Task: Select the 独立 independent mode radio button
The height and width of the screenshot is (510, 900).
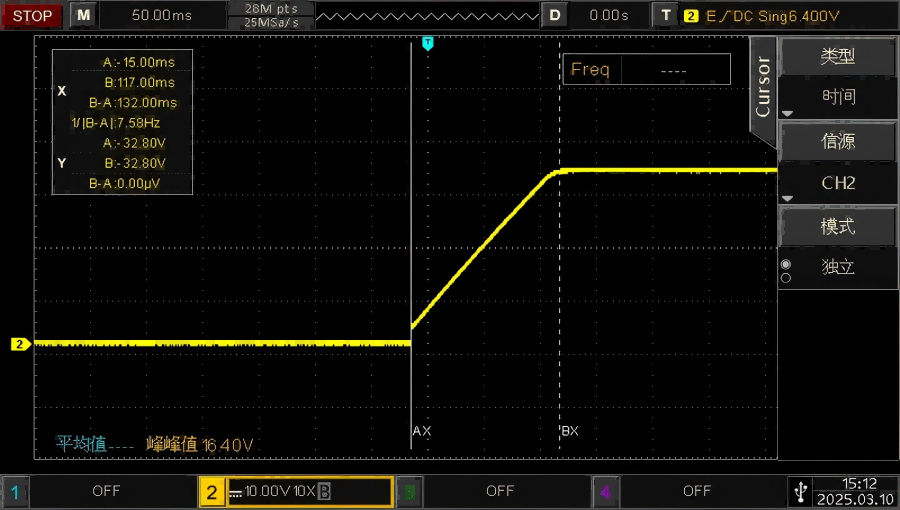Action: 785,265
